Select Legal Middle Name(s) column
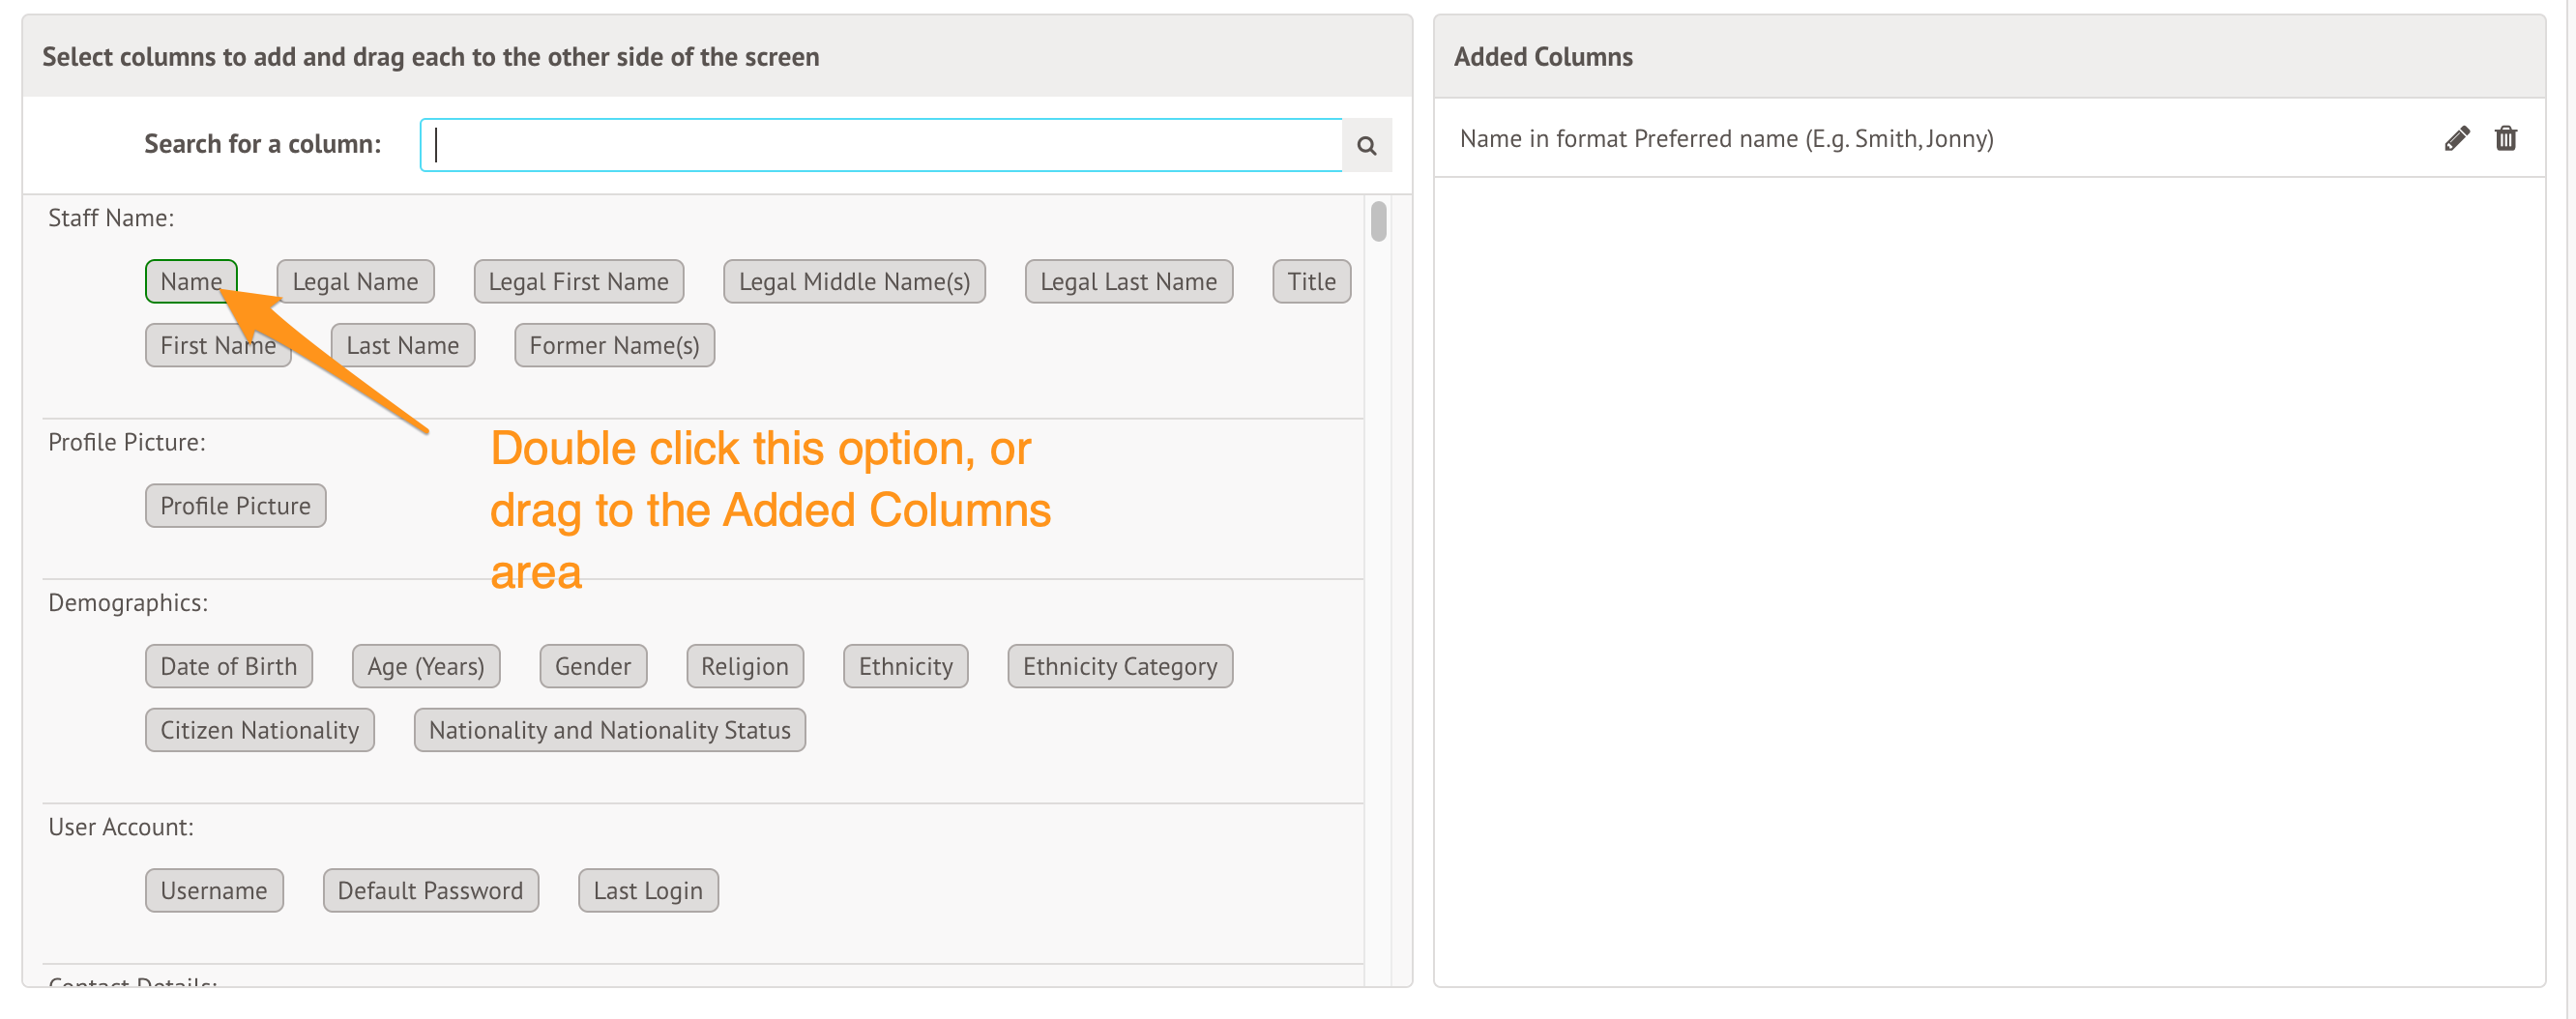This screenshot has height=1019, width=2576. [853, 282]
